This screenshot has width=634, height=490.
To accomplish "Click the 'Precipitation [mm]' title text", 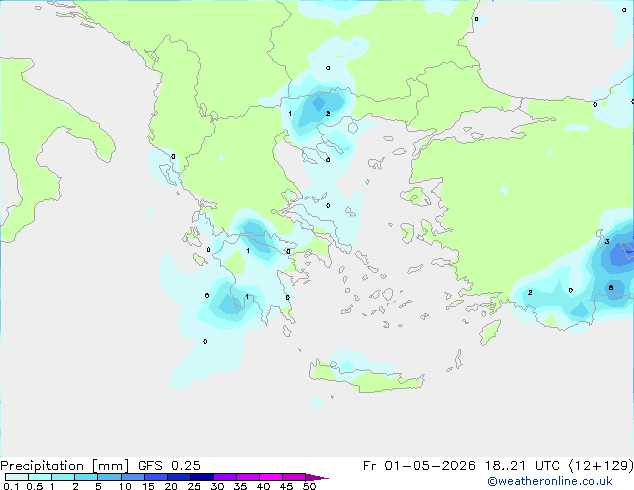I will point(64,466).
